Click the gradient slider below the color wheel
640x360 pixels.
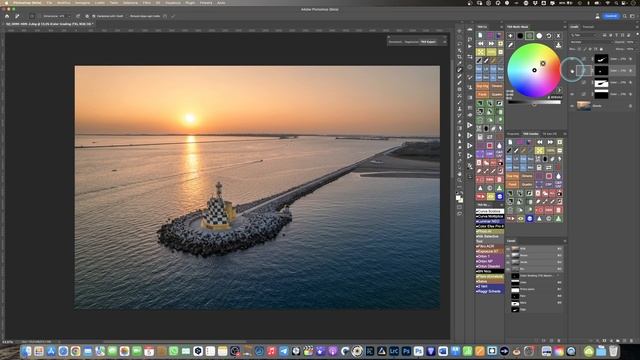(535, 102)
